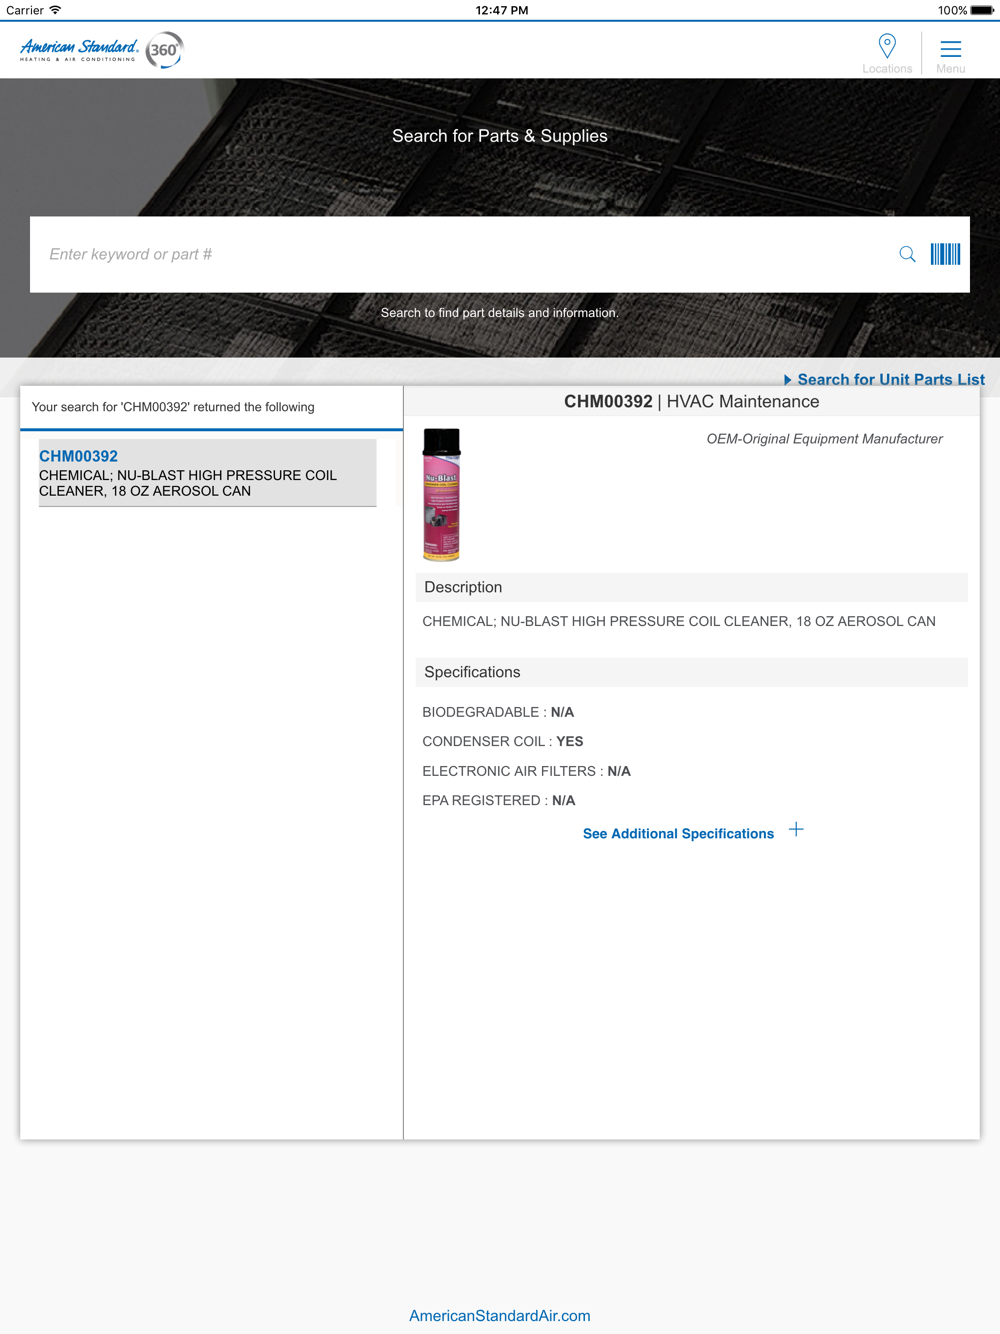Click 'Your search for CHM00392 returned' text
This screenshot has height=1334, width=1000.
173,407
